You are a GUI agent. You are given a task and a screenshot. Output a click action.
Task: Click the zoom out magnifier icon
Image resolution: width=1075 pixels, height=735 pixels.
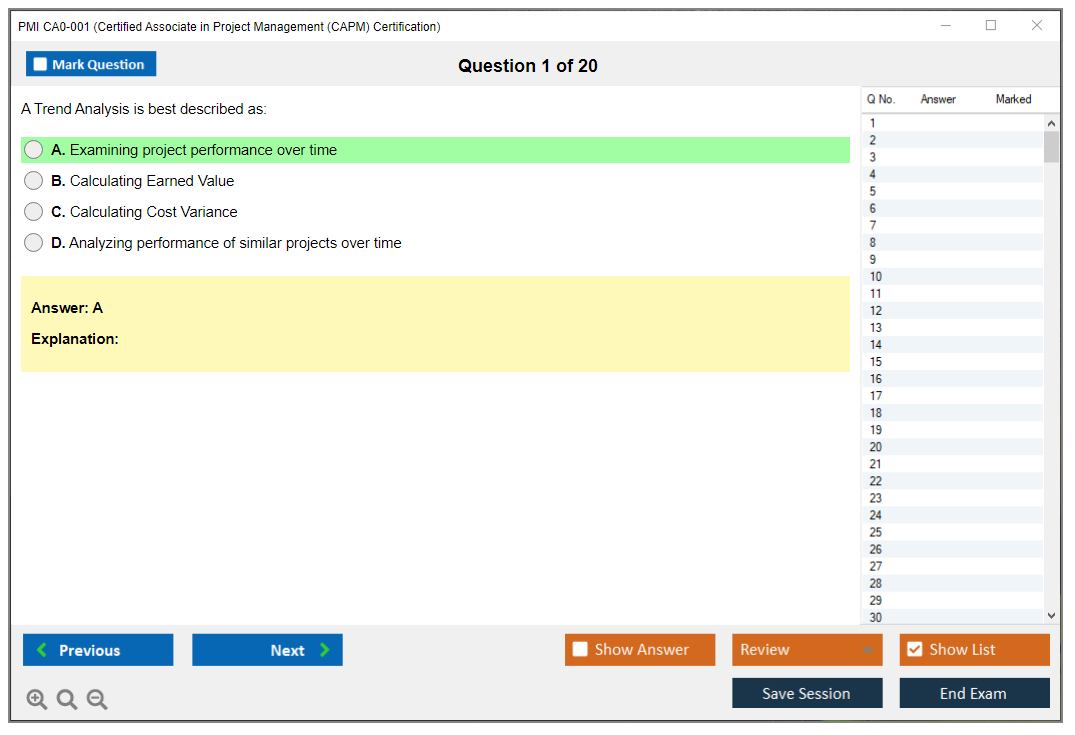pyautogui.click(x=97, y=700)
